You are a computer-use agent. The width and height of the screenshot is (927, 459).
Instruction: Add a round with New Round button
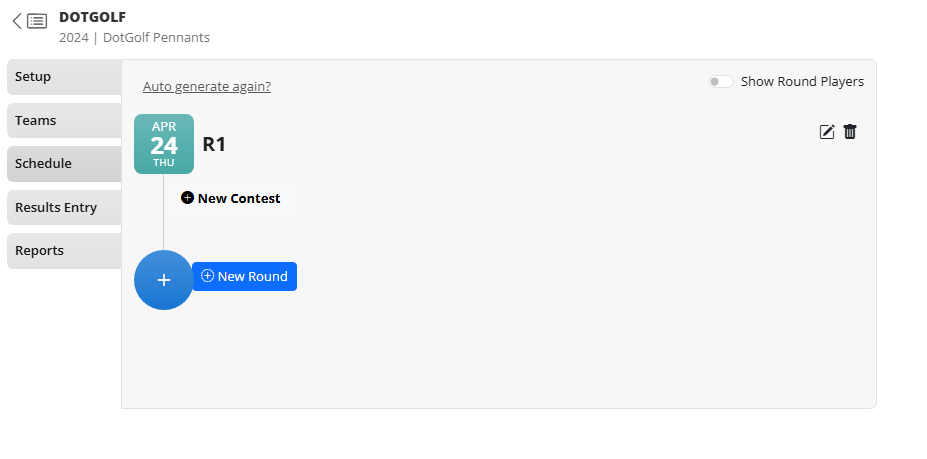[x=245, y=277]
